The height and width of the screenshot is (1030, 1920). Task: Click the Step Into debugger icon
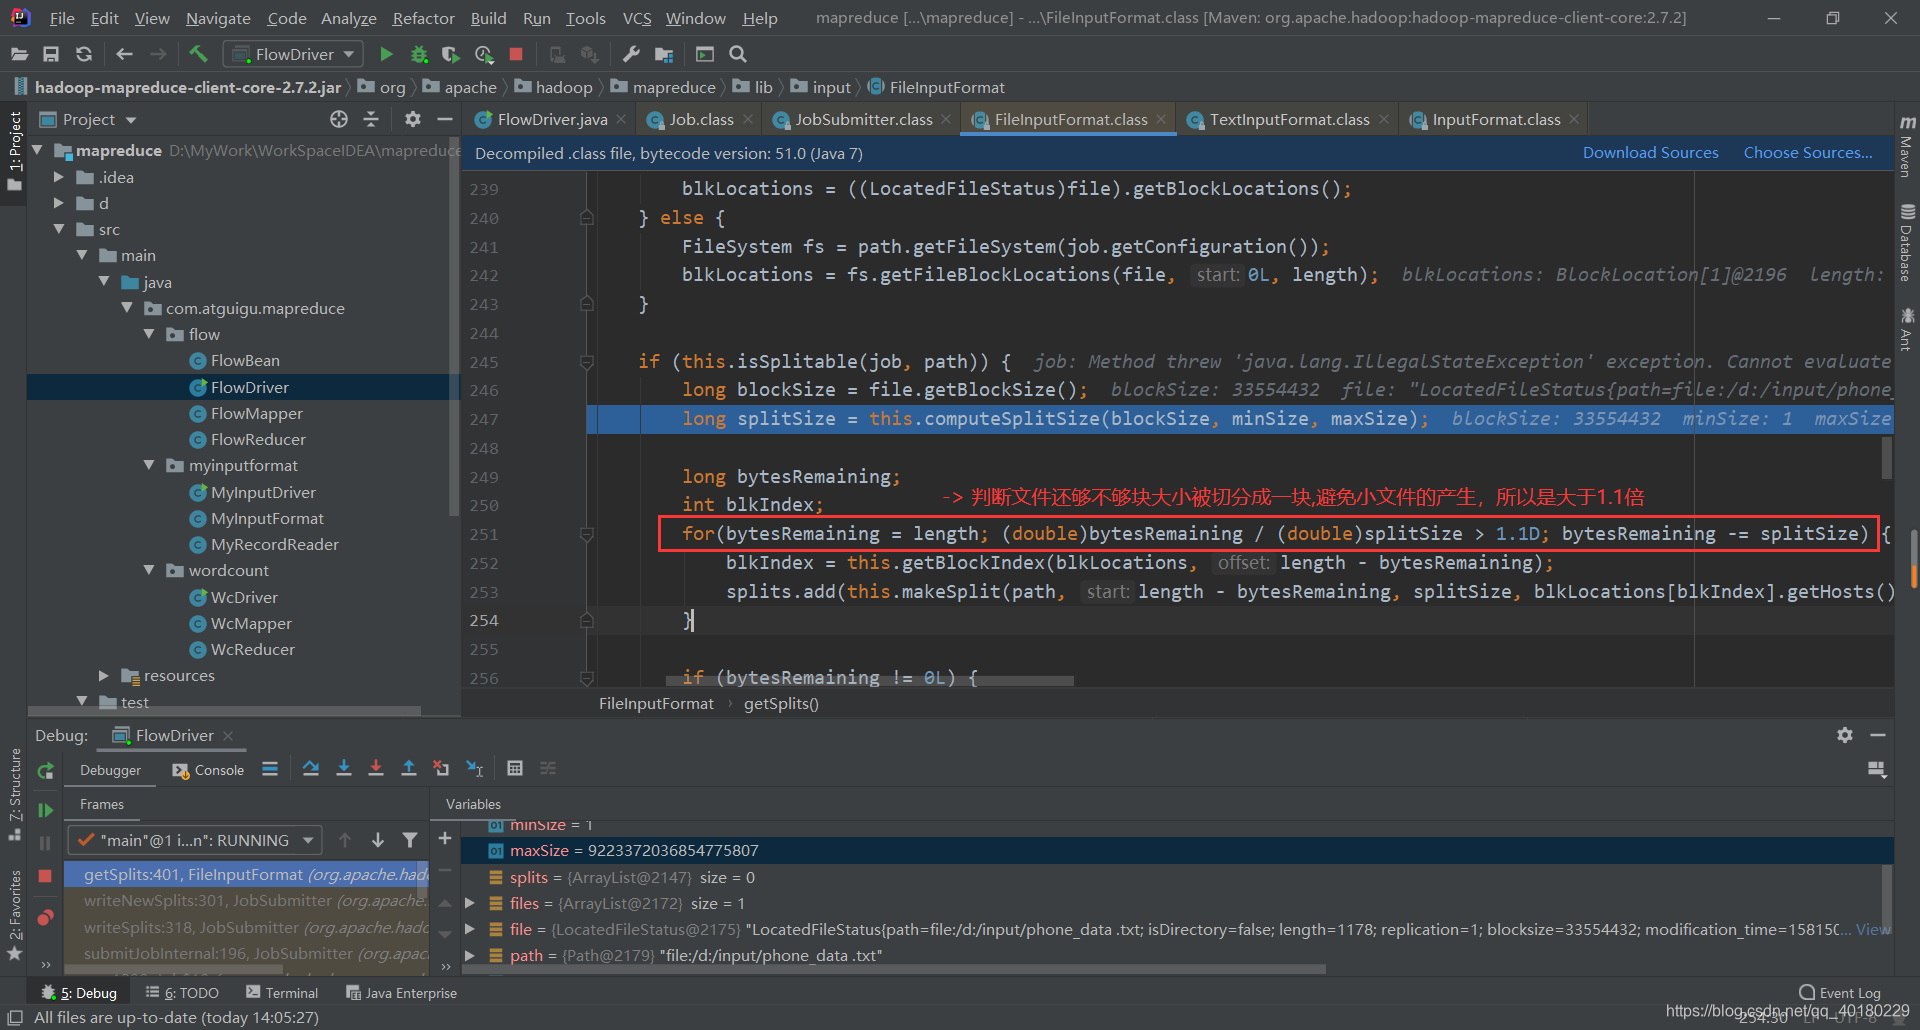coord(344,768)
